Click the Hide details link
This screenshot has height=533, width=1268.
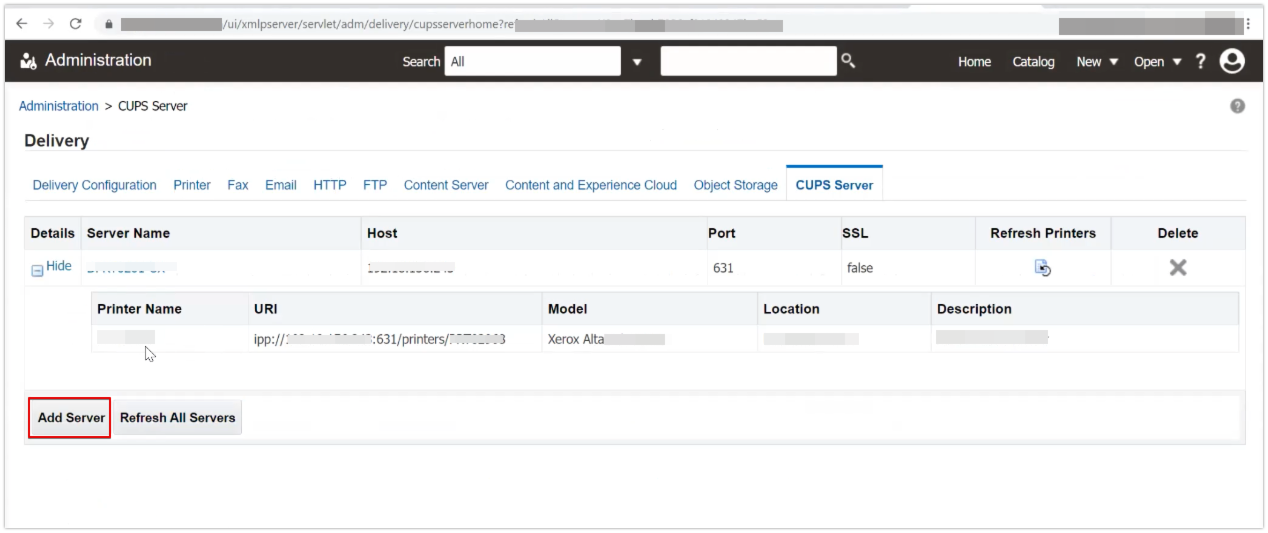pos(59,266)
